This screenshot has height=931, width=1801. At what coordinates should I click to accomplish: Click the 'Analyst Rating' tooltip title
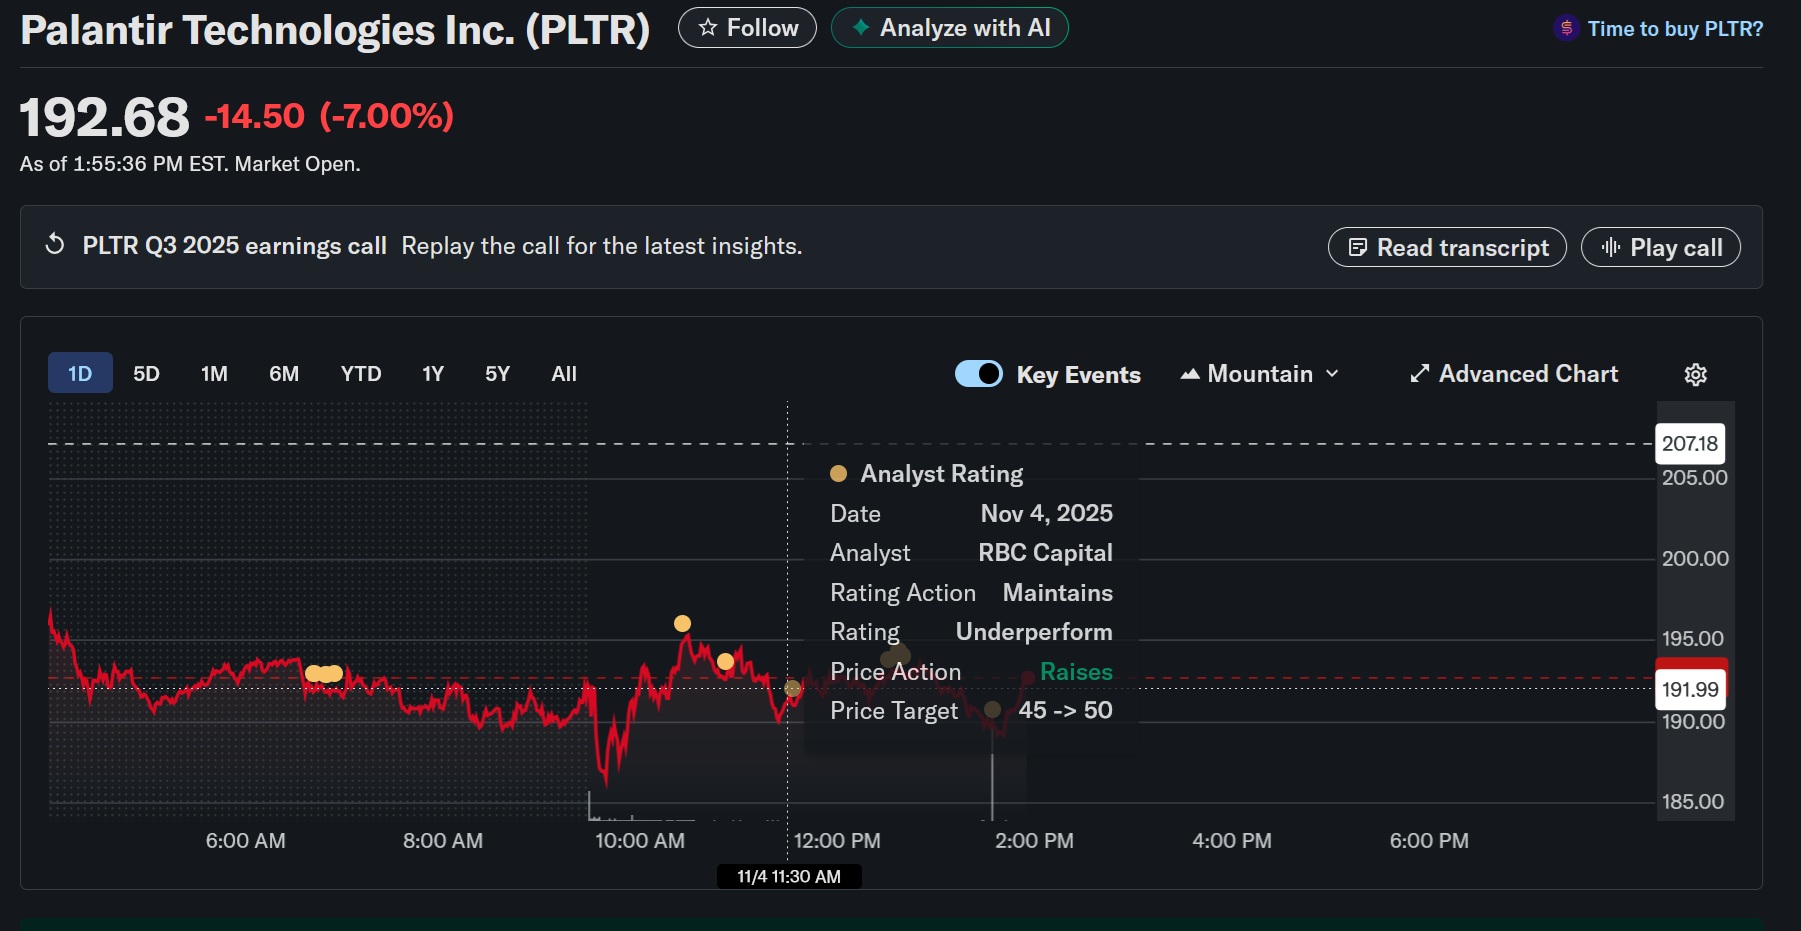[x=942, y=474]
